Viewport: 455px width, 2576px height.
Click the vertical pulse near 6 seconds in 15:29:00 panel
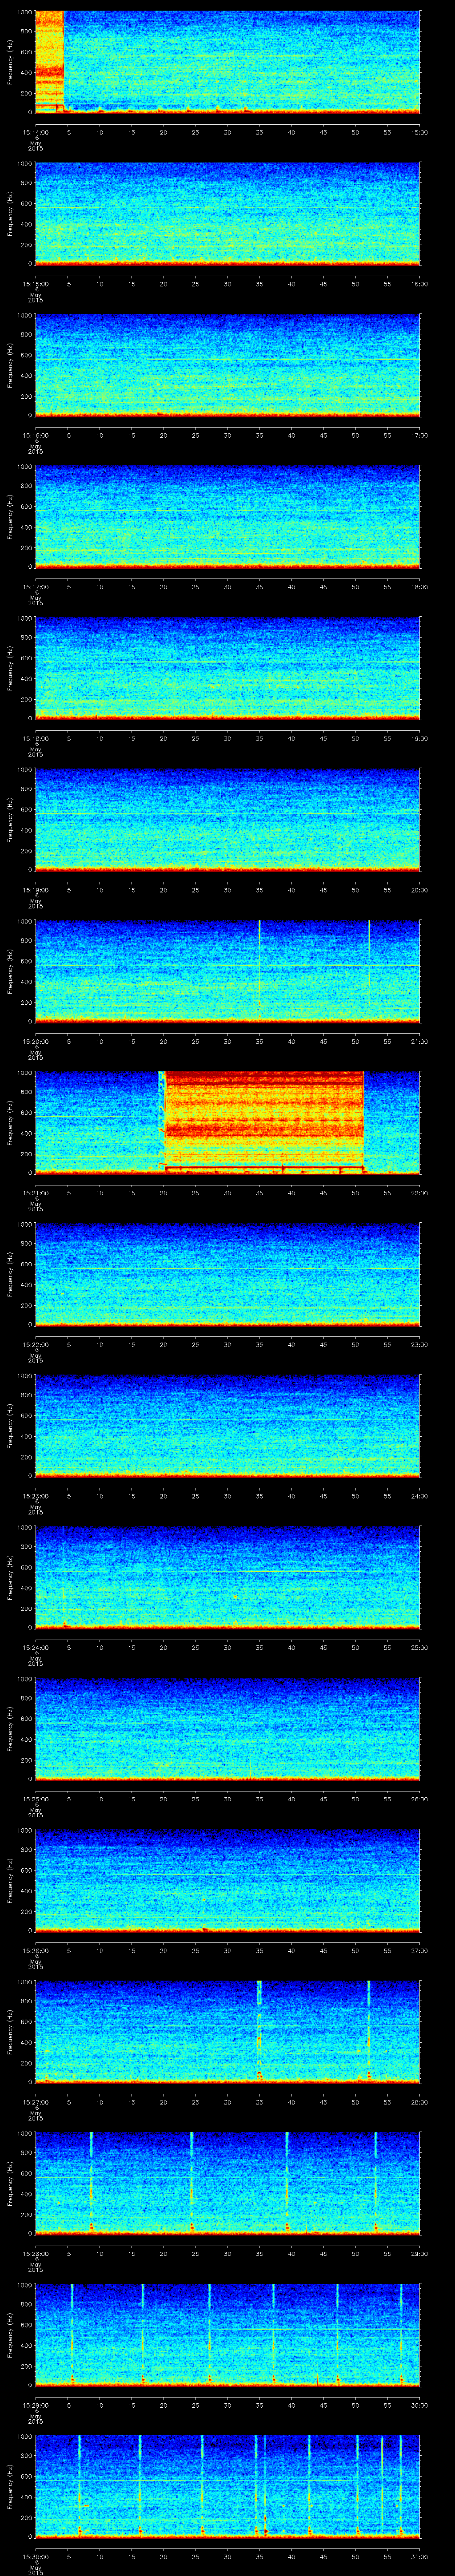[x=72, y=2335]
